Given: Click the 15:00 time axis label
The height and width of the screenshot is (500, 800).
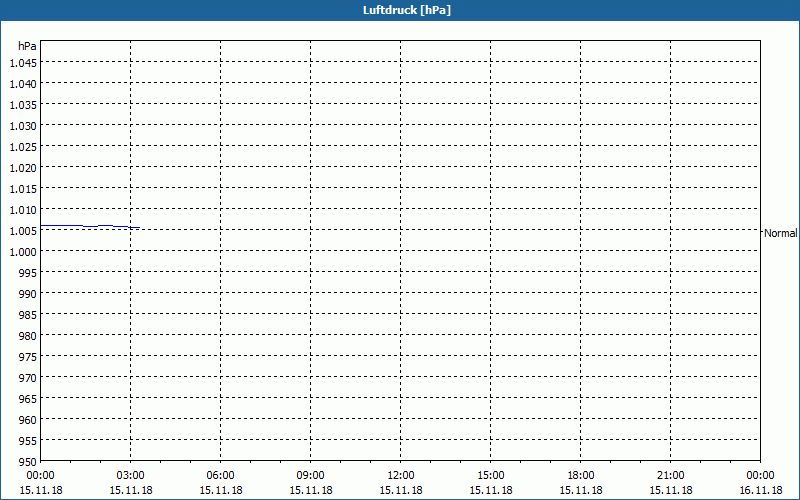Looking at the screenshot, I should coord(491,476).
